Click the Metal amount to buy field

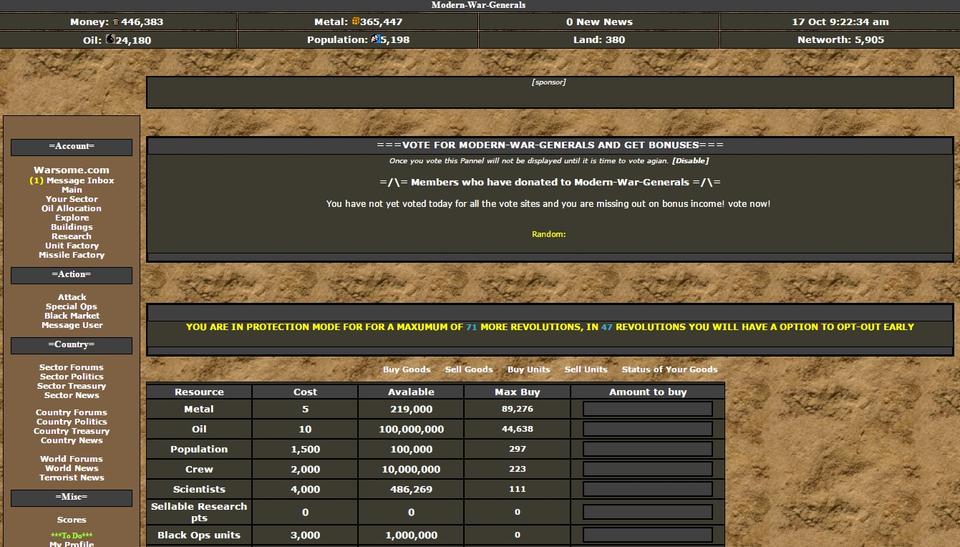[647, 409]
